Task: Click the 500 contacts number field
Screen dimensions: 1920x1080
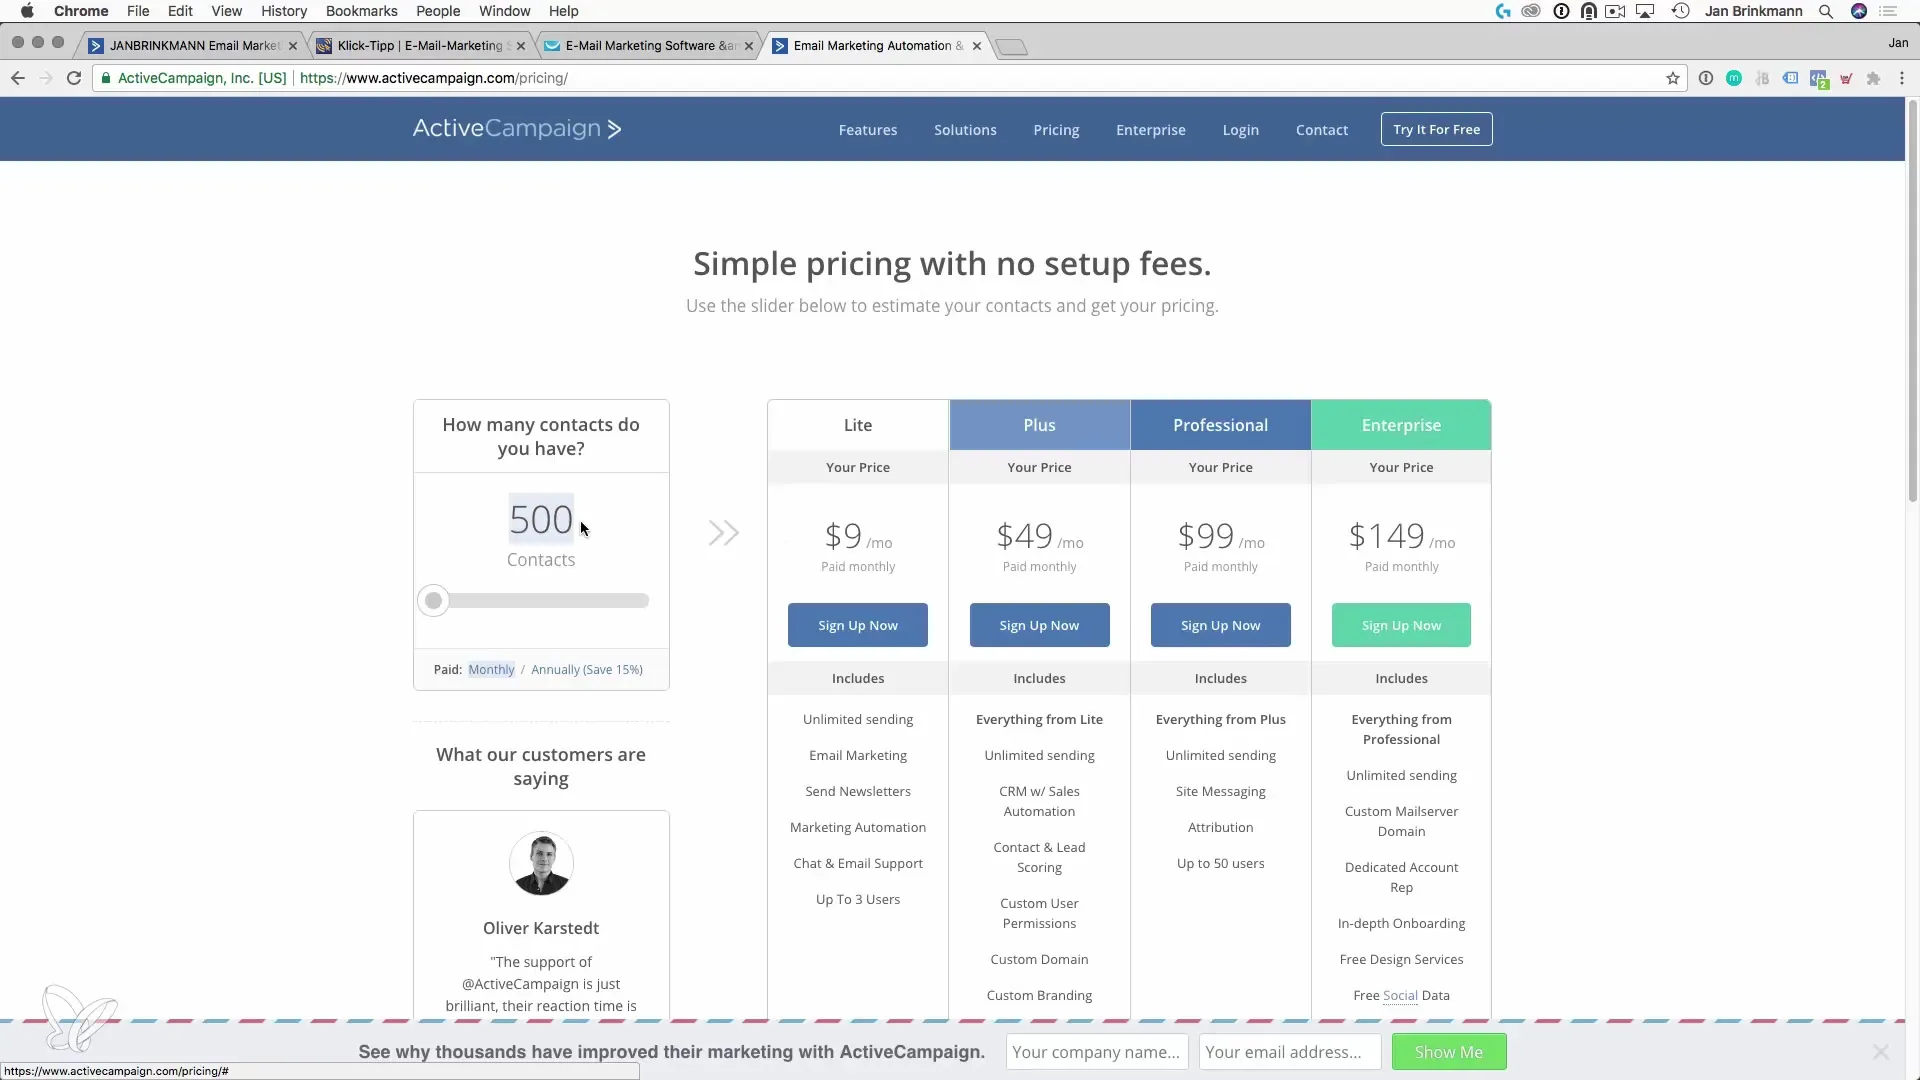Action: coord(541,519)
